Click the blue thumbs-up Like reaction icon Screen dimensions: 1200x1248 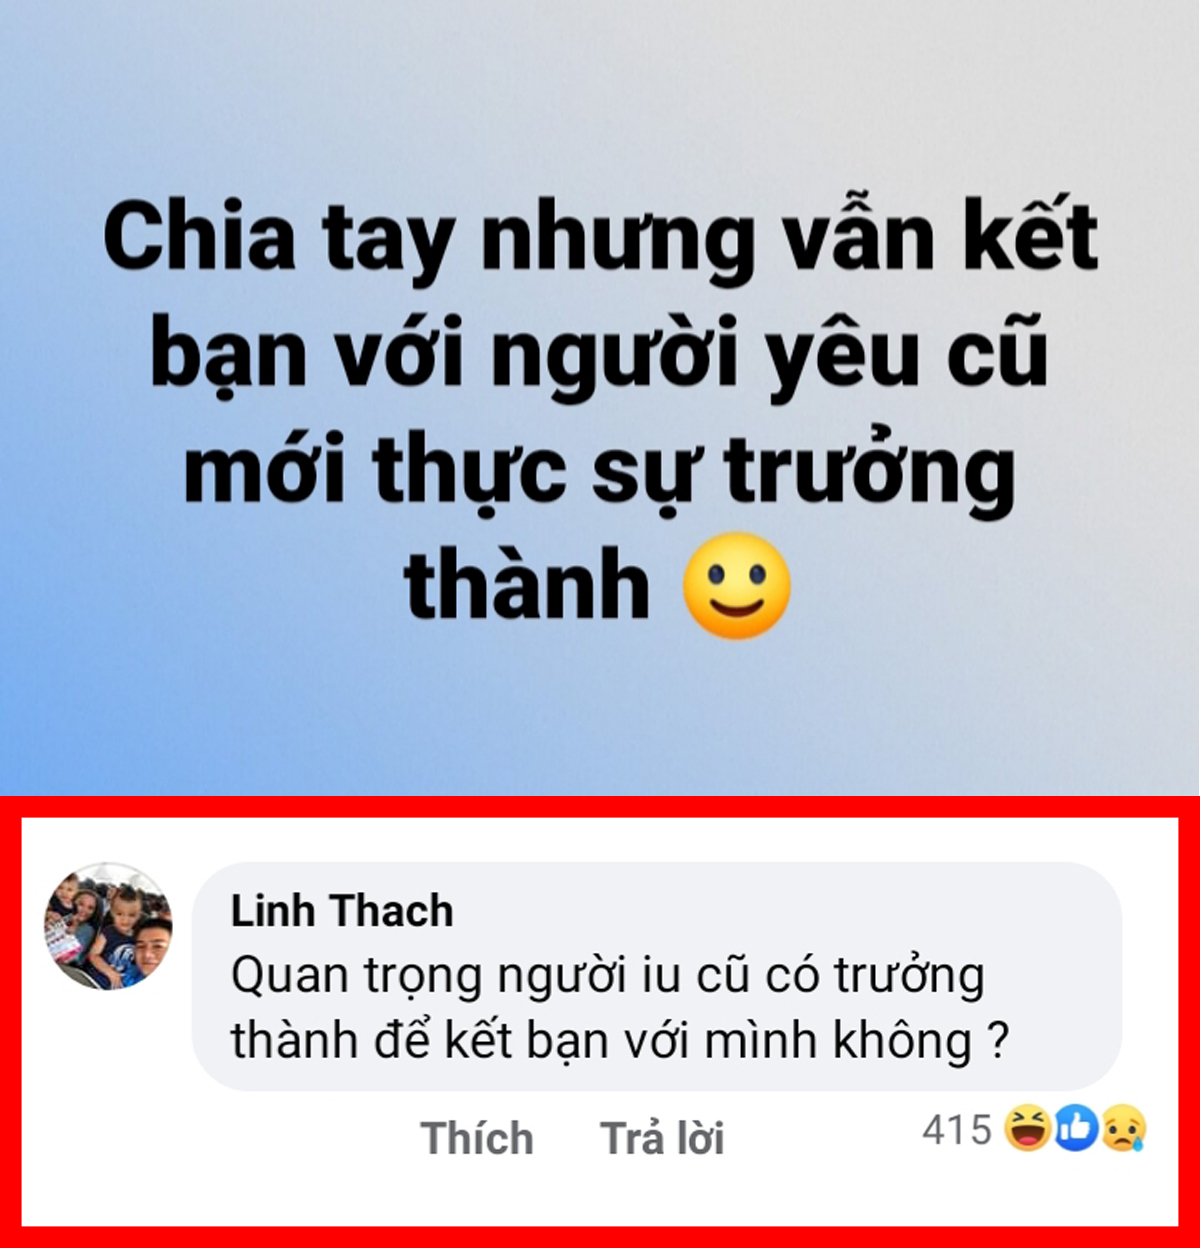coord(1075,1129)
